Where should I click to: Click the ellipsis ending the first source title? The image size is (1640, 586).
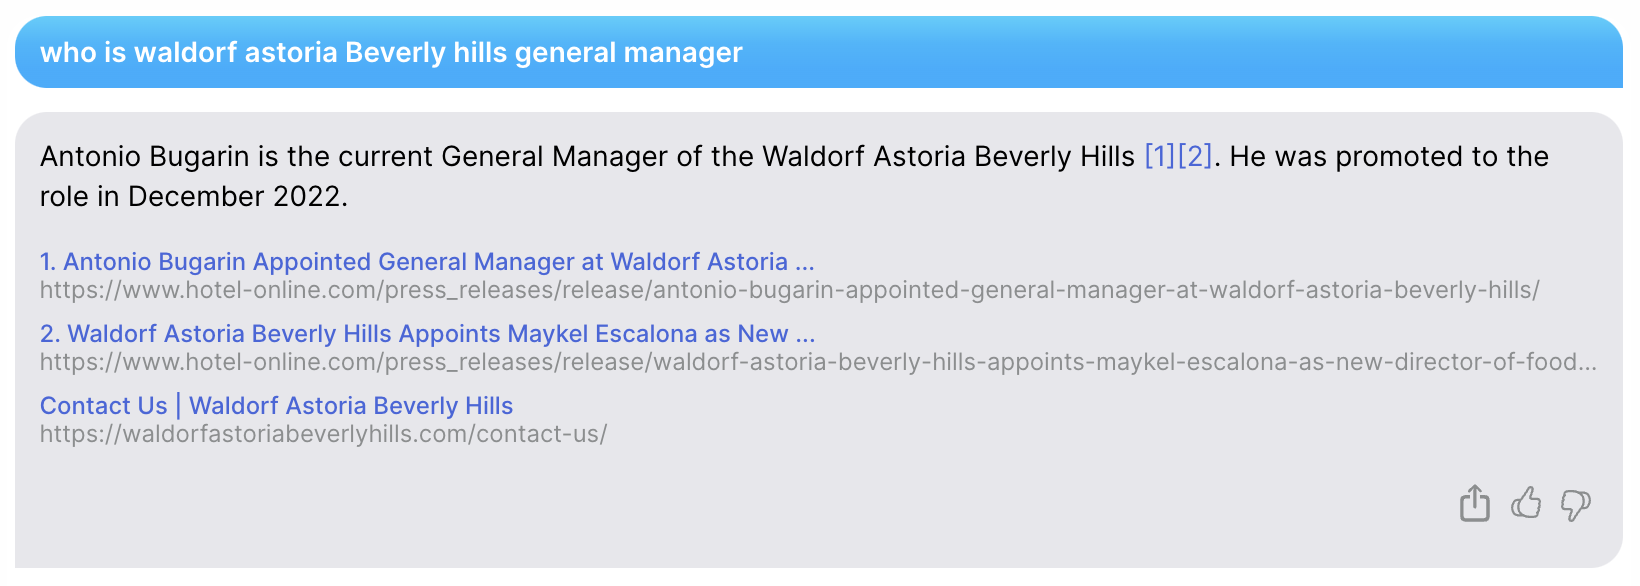click(805, 264)
